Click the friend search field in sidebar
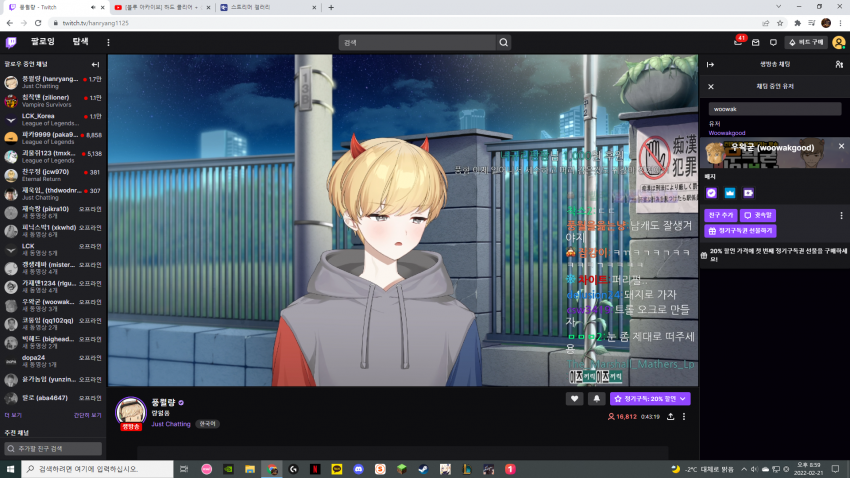The image size is (850, 478). tap(53, 449)
